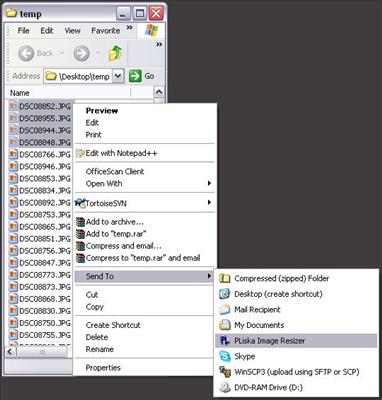The height and width of the screenshot is (400, 382).
Task: Click the Compressed (zipped) Folder icon
Action: [x=225, y=278]
